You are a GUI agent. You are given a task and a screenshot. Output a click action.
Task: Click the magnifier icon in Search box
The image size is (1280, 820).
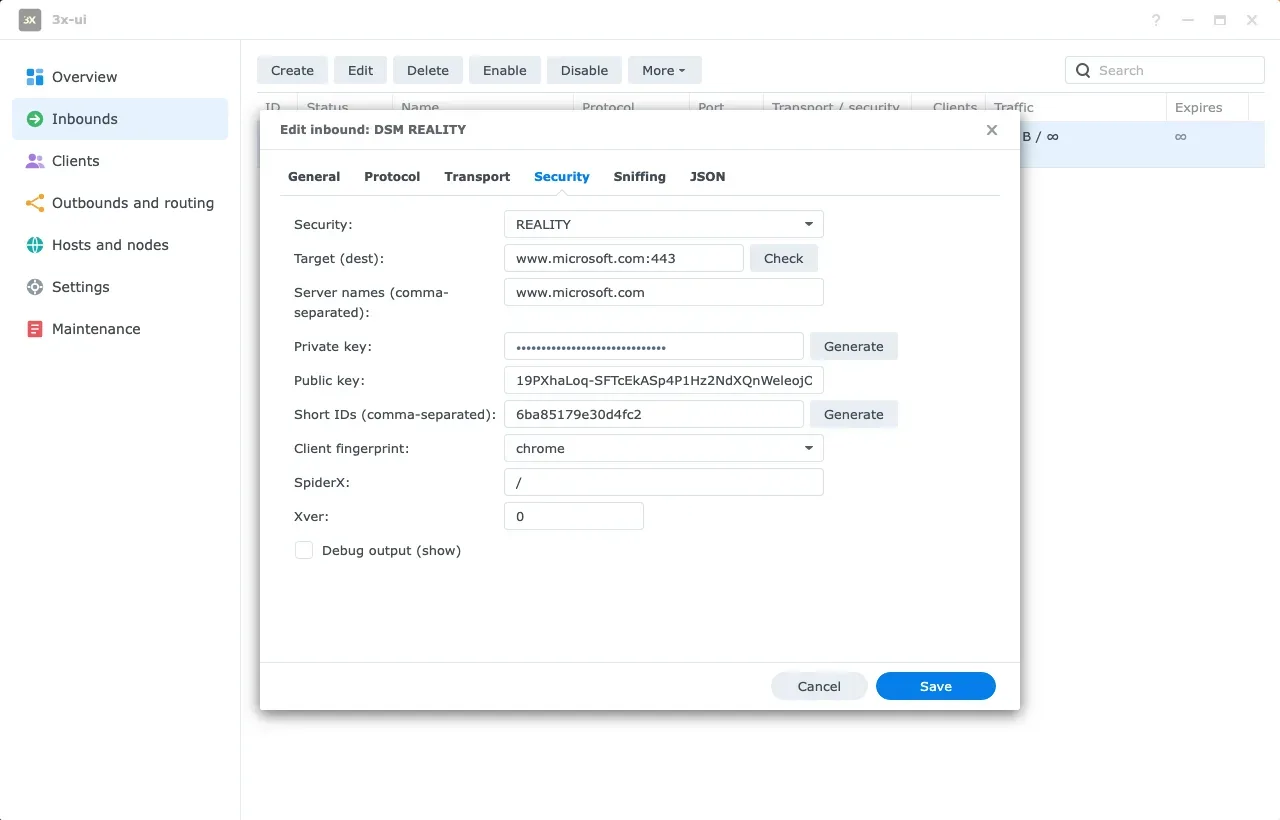(1083, 70)
